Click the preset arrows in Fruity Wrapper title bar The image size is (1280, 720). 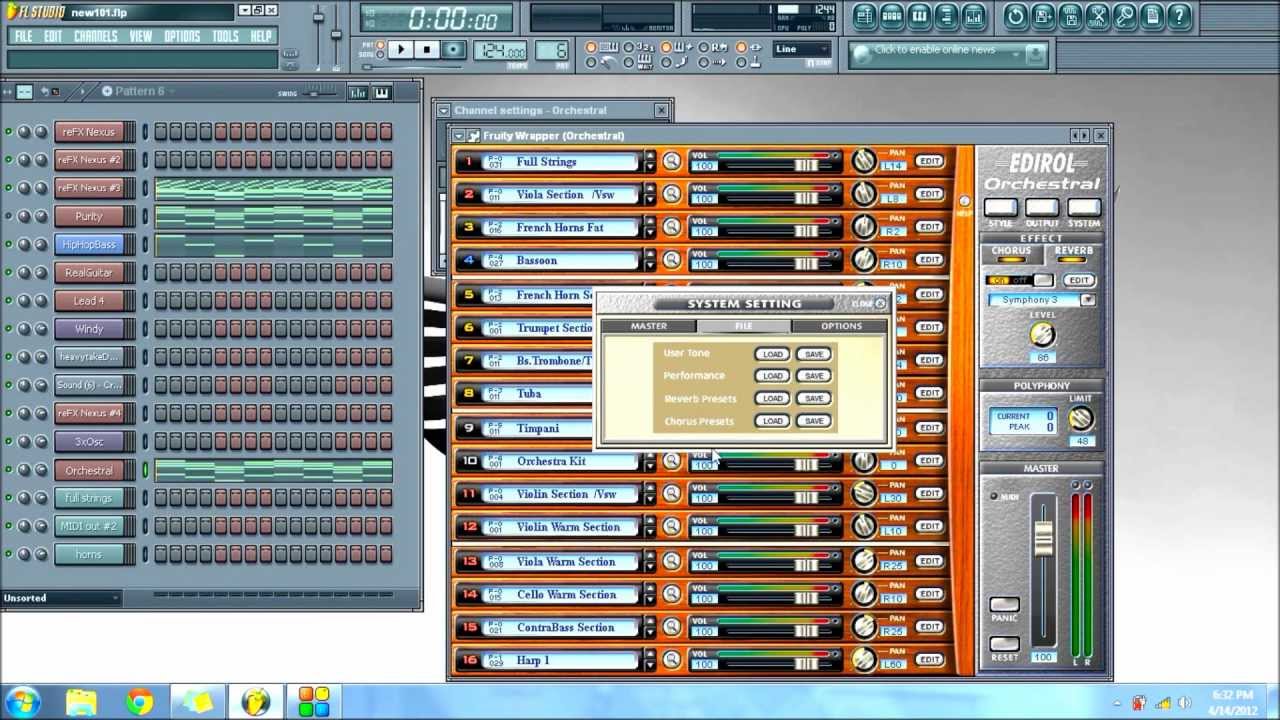click(1080, 136)
